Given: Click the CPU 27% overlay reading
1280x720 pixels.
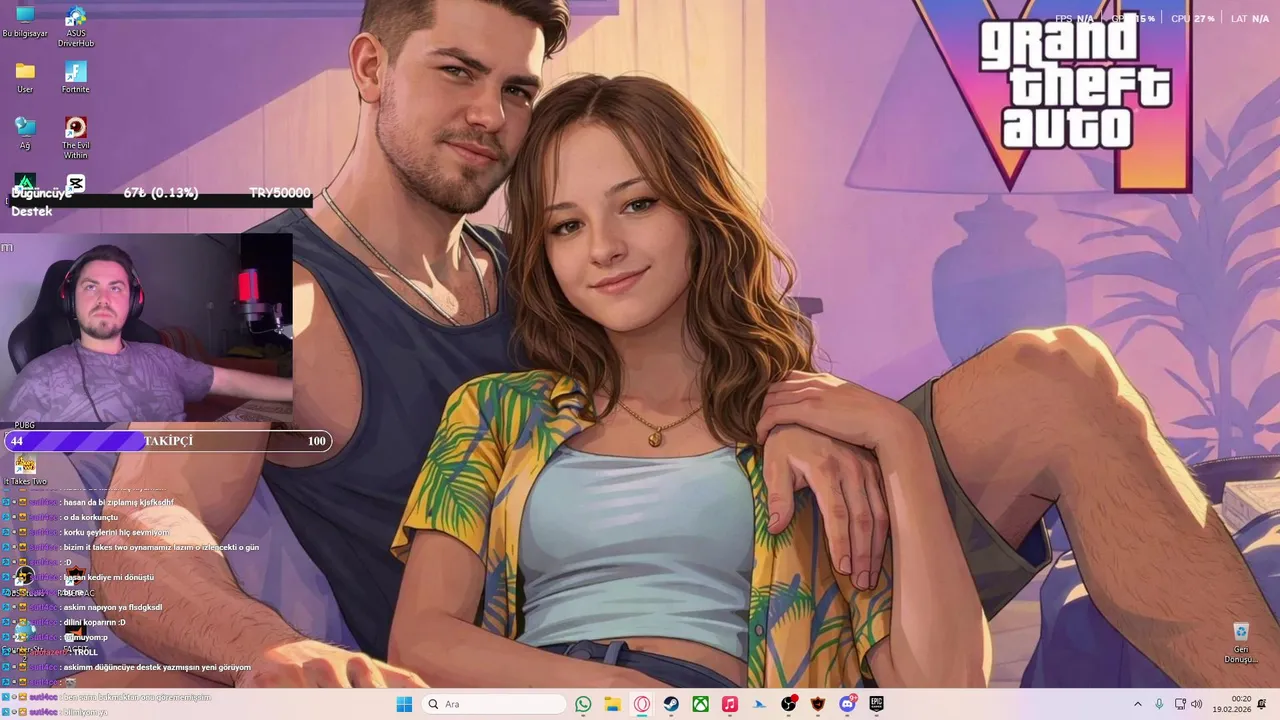Looking at the screenshot, I should tap(1193, 19).
